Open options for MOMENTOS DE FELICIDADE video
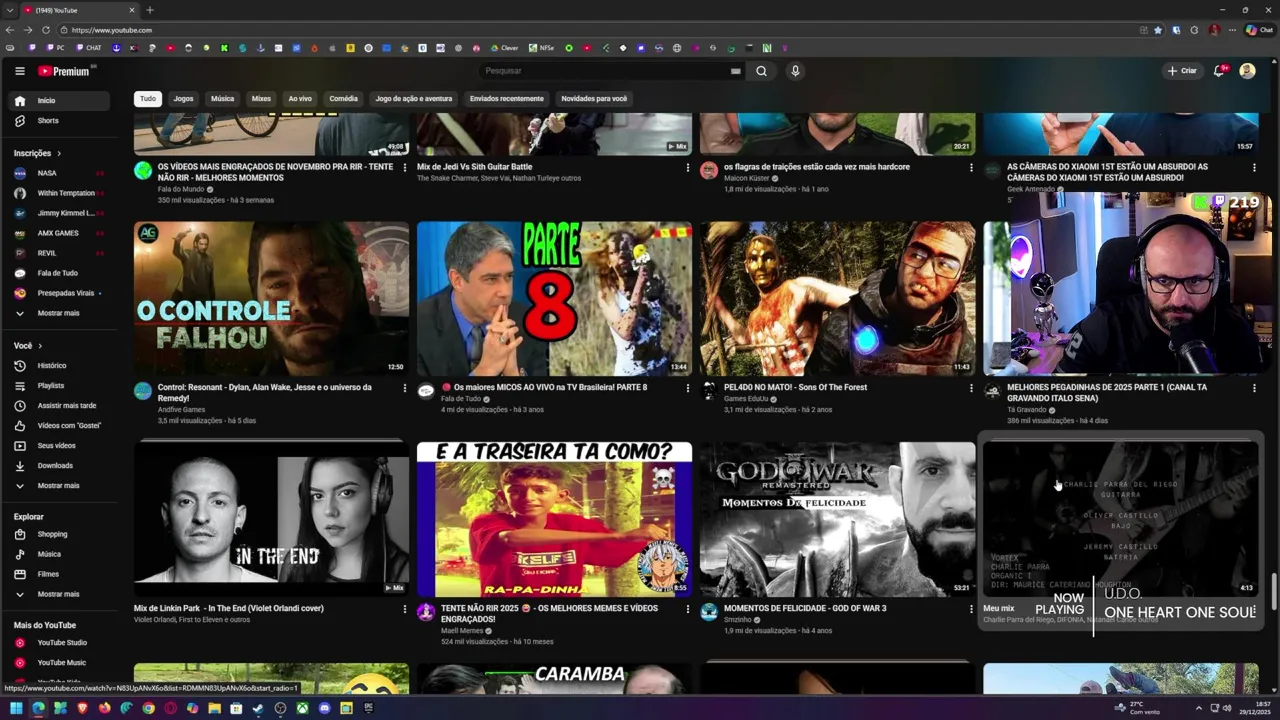 tap(971, 609)
